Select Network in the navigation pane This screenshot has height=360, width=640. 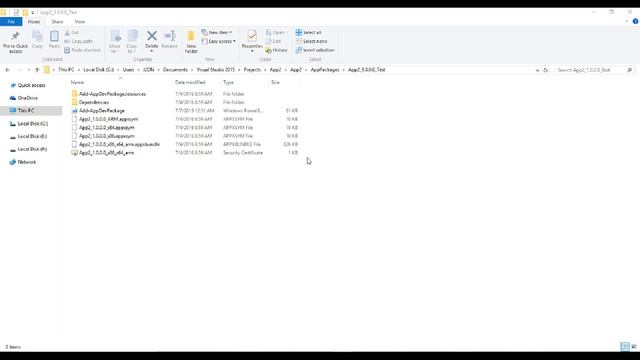pos(27,162)
